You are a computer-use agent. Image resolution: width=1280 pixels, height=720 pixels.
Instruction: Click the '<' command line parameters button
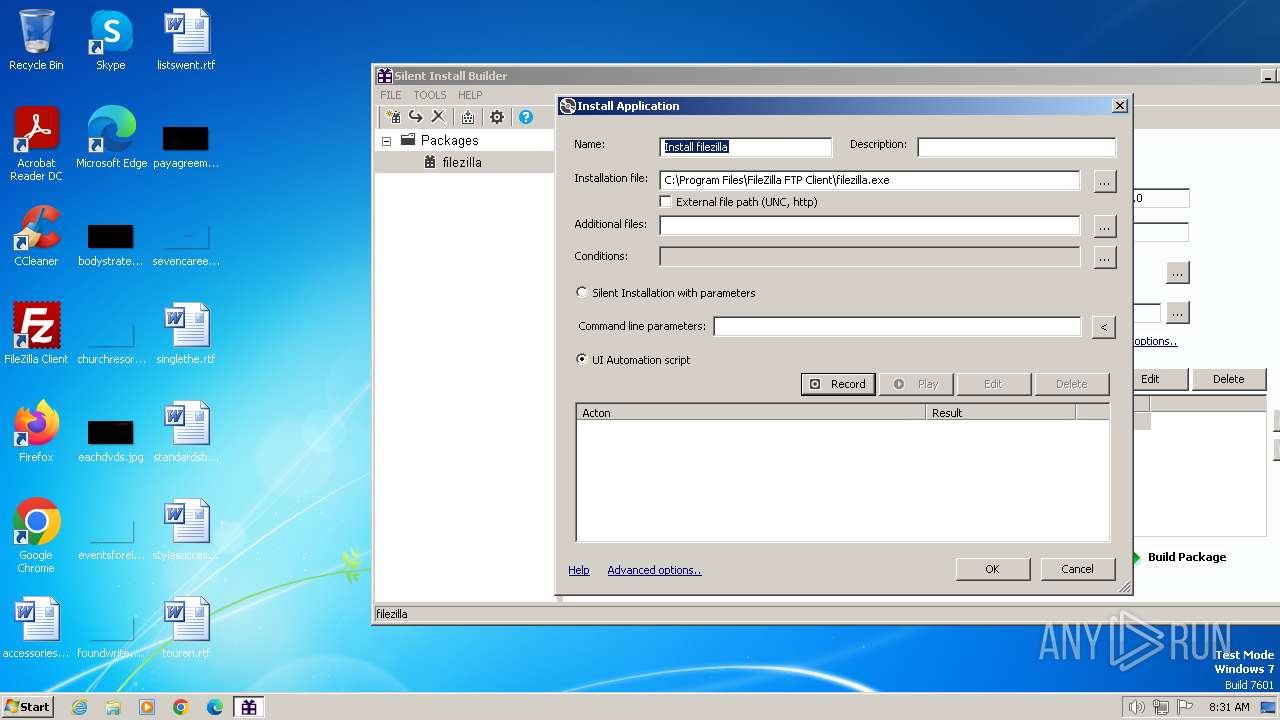point(1104,327)
